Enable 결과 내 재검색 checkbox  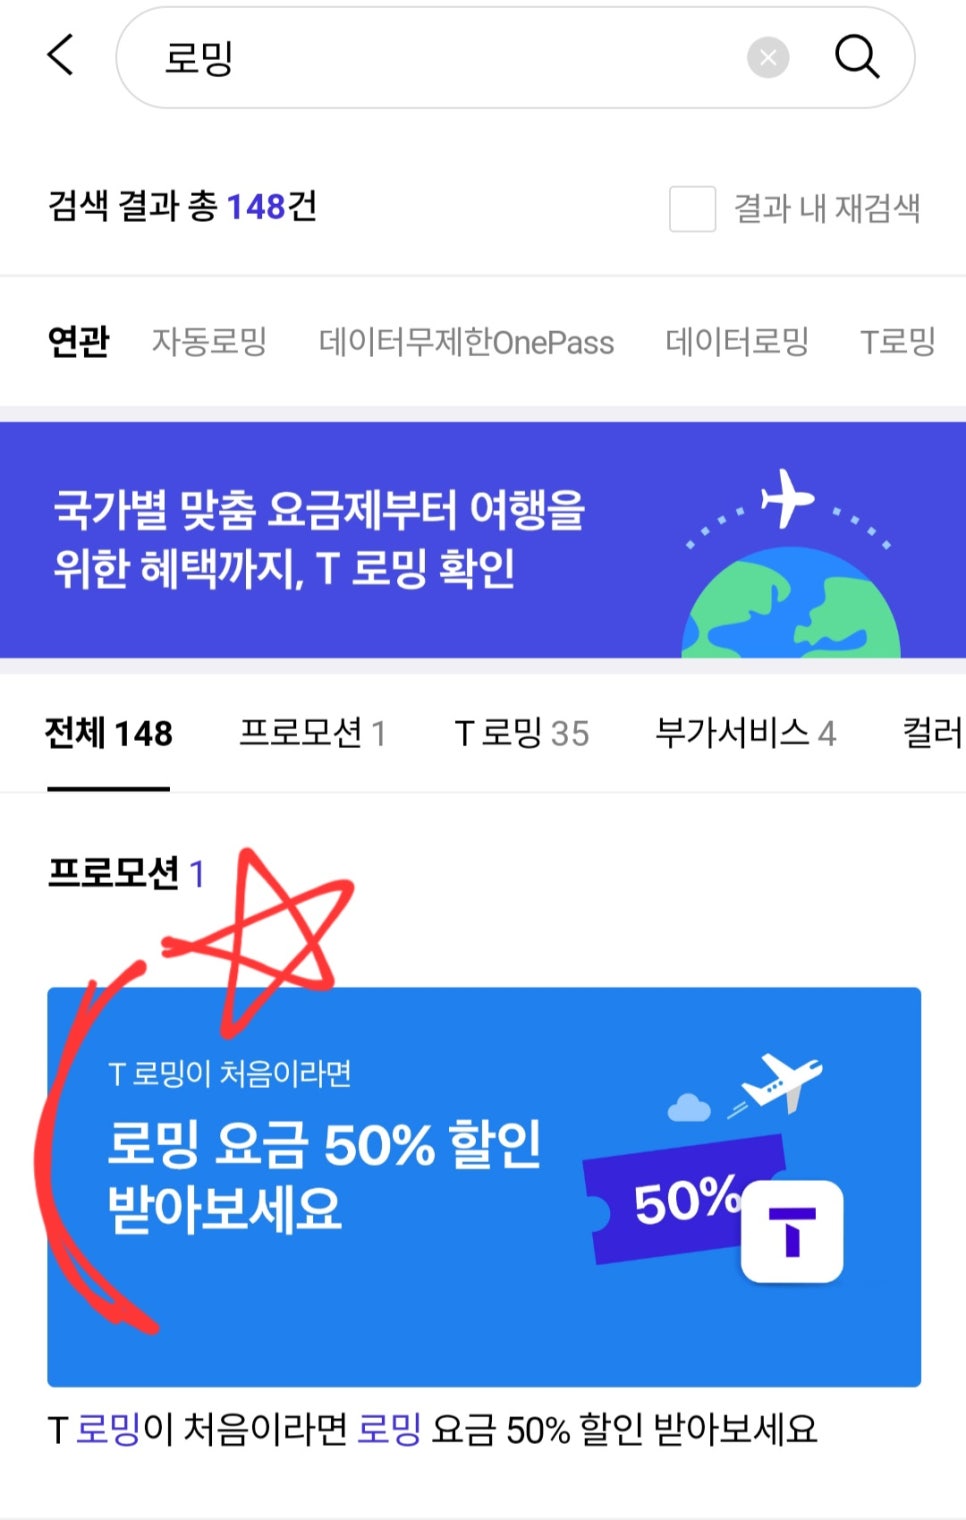[692, 209]
